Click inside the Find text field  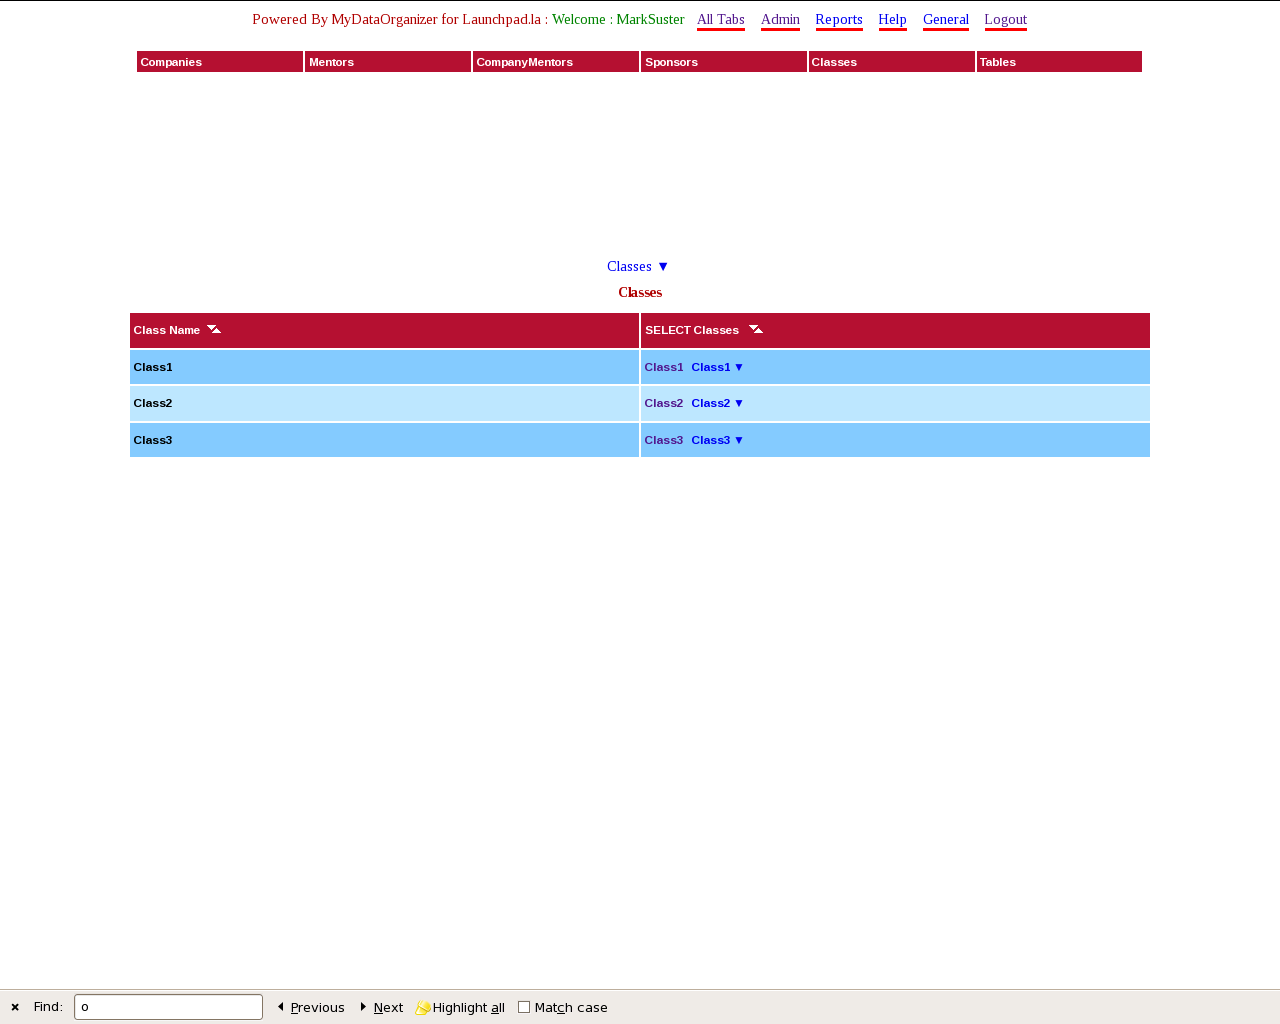click(x=168, y=1007)
